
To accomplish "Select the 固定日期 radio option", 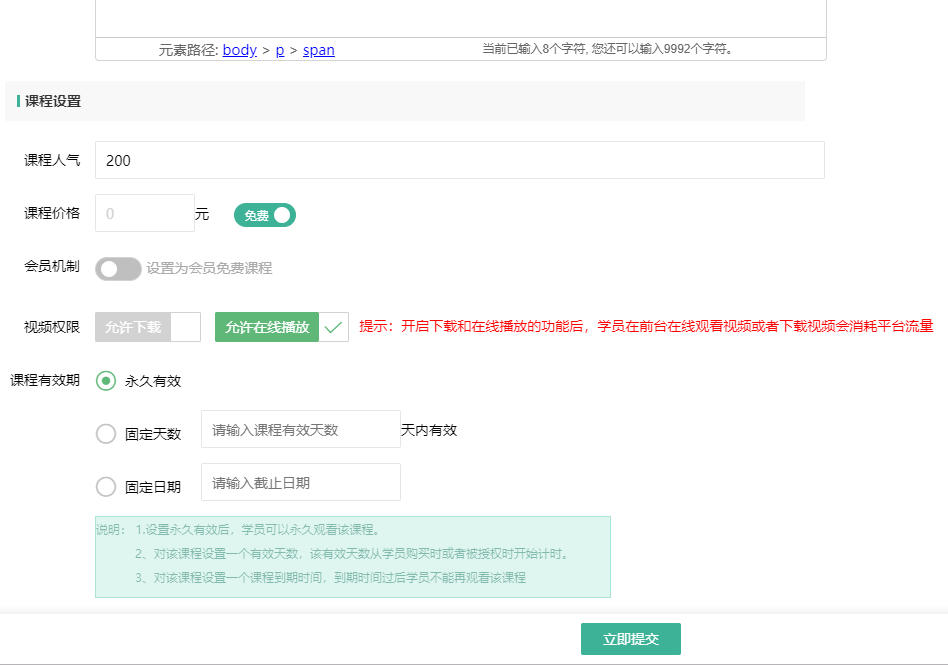I will 106,487.
